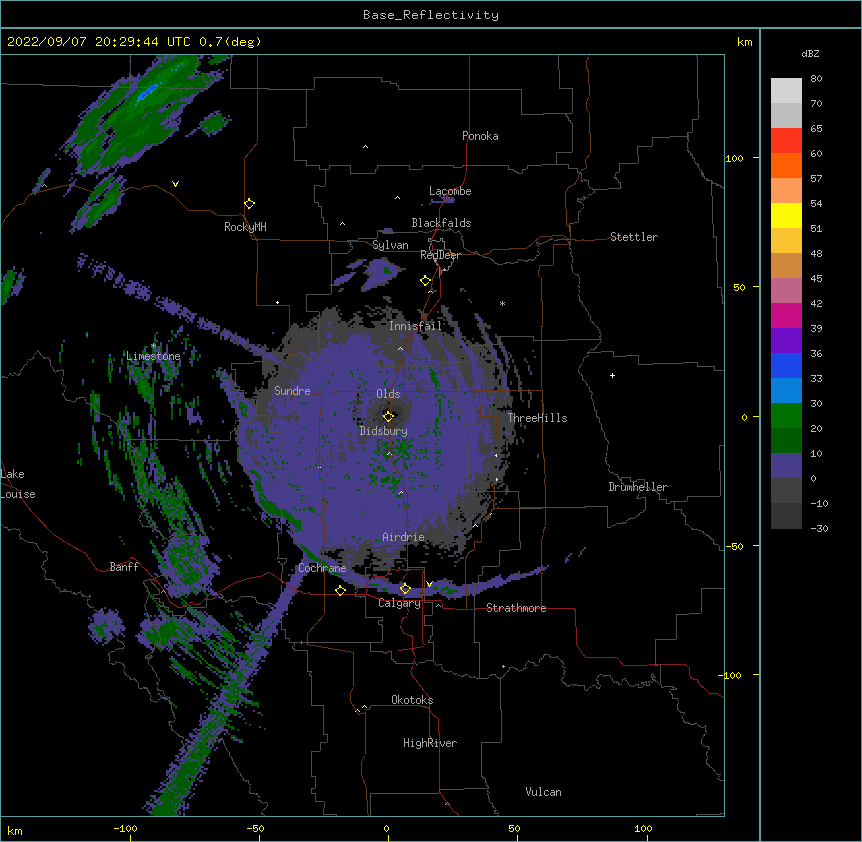Click the Okotoks town label
This screenshot has height=842, width=862.
click(x=412, y=700)
